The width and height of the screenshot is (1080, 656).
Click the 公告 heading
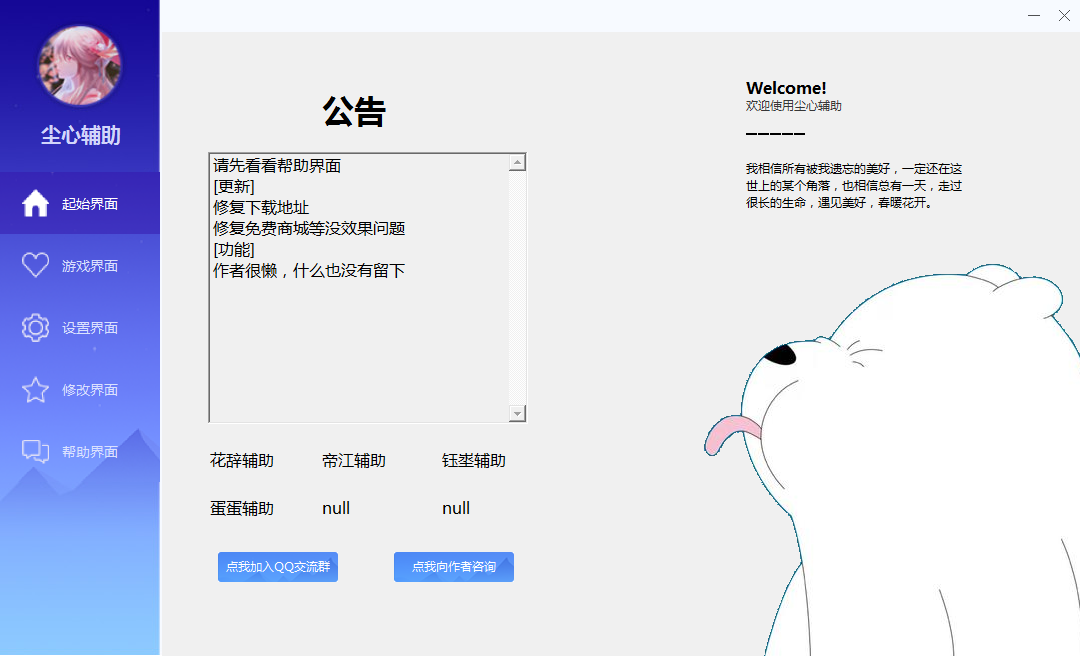click(354, 111)
